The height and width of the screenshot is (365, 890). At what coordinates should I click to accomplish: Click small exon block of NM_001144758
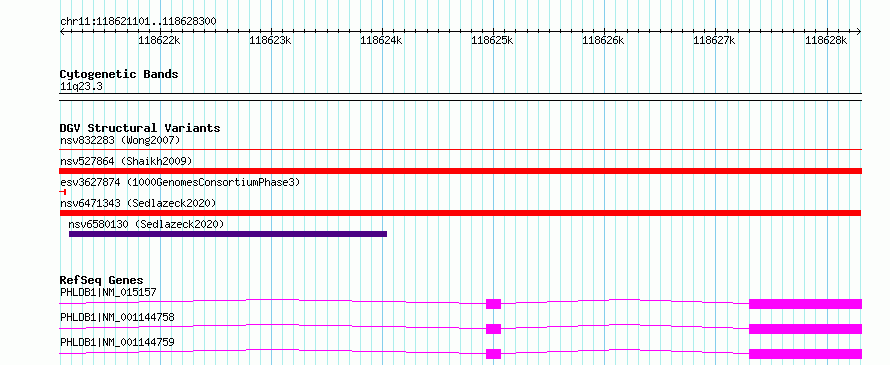[x=493, y=329]
